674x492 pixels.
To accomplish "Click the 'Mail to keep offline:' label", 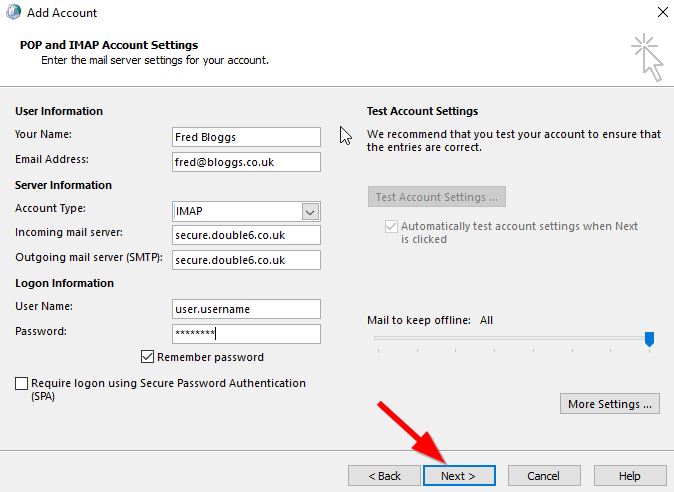I will 419,320.
